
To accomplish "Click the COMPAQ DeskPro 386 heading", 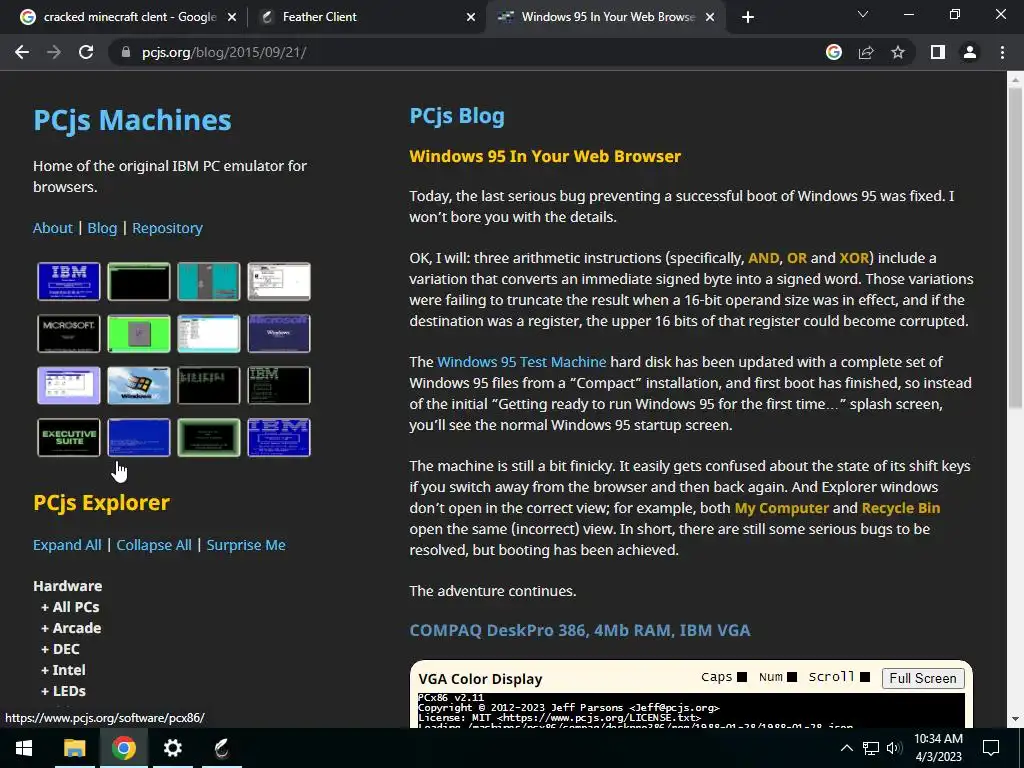I will point(580,630).
